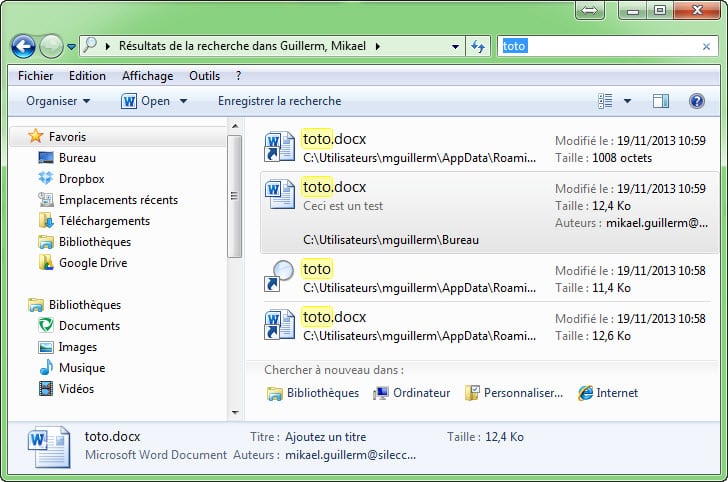Click the navigation pane scrollbar thumb
The height and width of the screenshot is (482, 728).
coord(234,196)
